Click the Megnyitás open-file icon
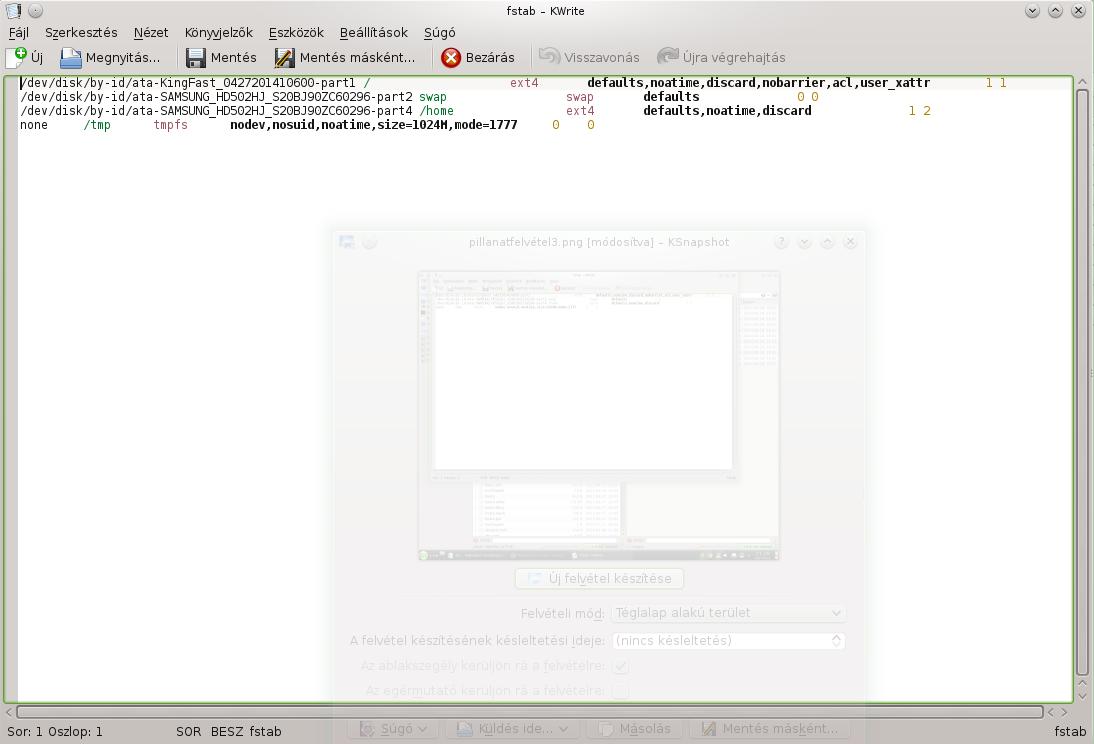 [x=70, y=57]
